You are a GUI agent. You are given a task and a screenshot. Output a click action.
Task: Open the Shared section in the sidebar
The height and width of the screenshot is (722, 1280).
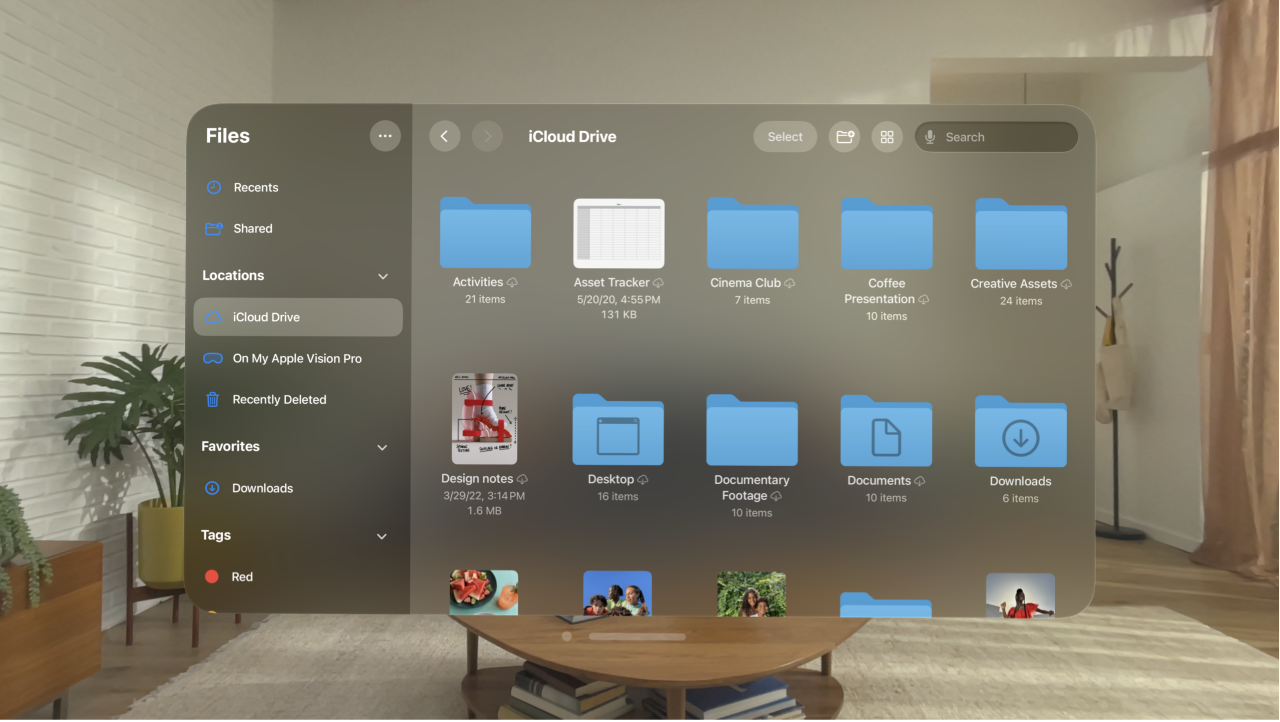coord(252,228)
